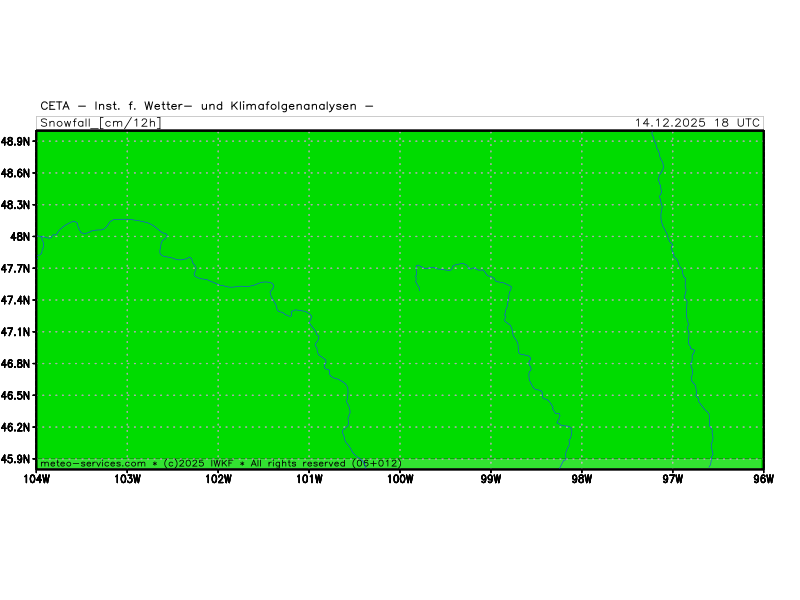Click the Snowfall [cm/12h] label
800x600 pixels.
100,123
